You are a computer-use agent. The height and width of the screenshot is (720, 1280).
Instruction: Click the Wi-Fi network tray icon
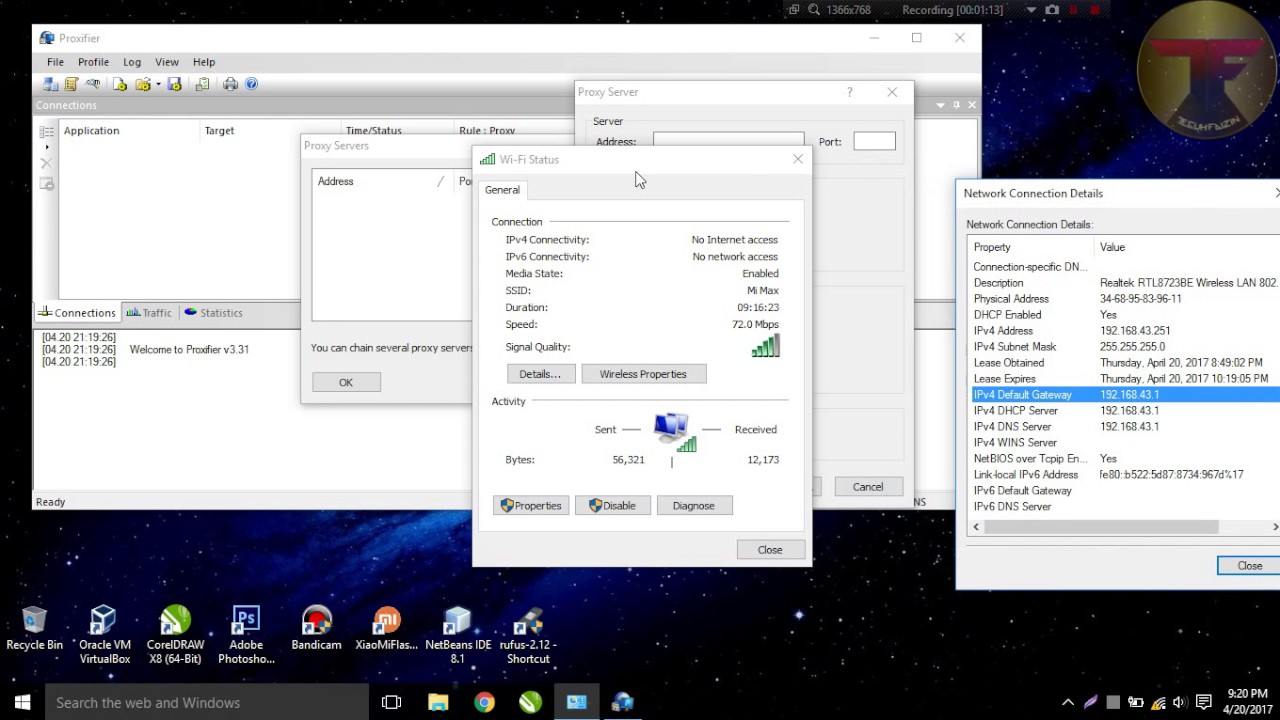1158,702
